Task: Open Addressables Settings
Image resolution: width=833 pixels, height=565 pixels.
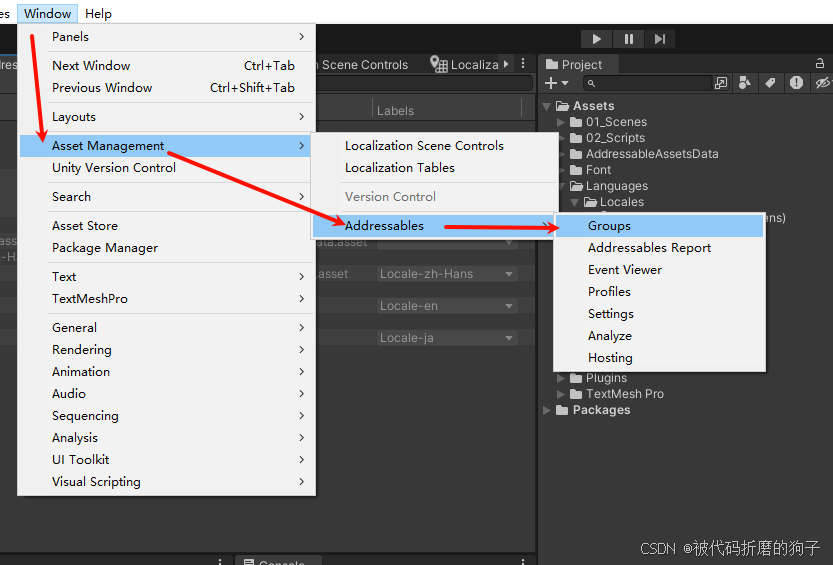Action: click(659, 314)
